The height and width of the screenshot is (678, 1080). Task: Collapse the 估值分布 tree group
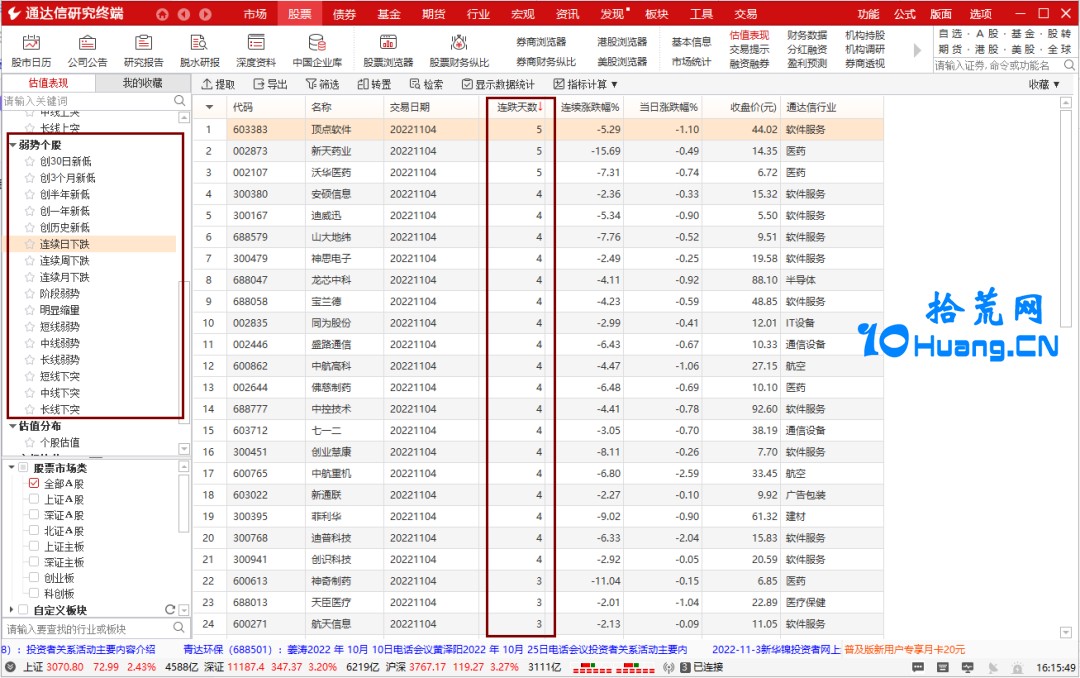click(12, 426)
